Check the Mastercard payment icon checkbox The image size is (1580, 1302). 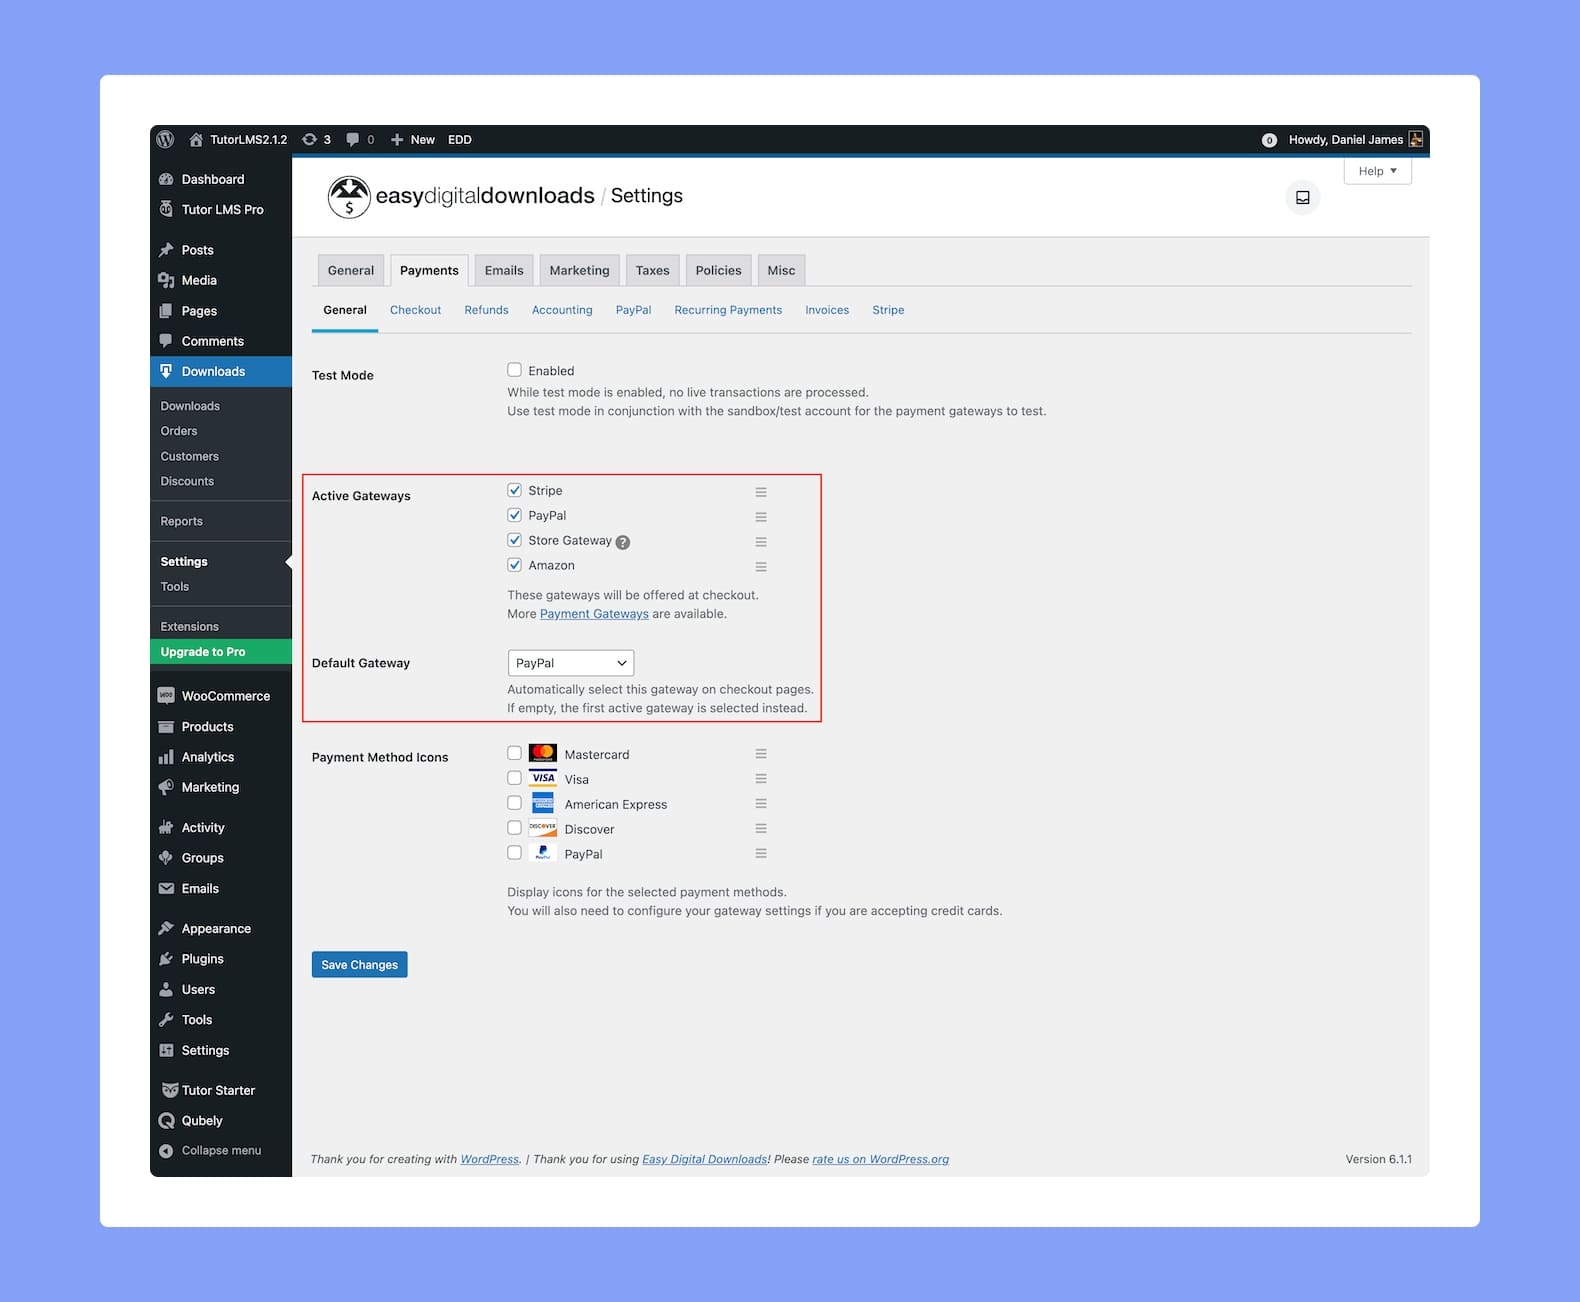coord(514,753)
